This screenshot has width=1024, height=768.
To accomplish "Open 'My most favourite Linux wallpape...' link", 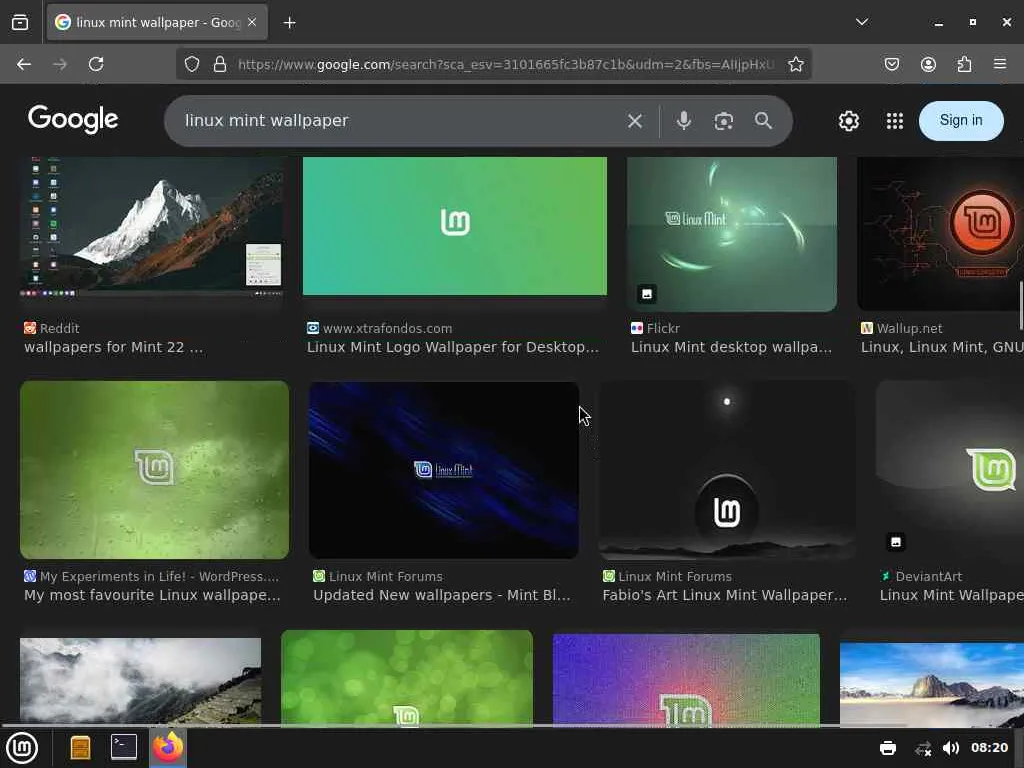I will pos(152,596).
